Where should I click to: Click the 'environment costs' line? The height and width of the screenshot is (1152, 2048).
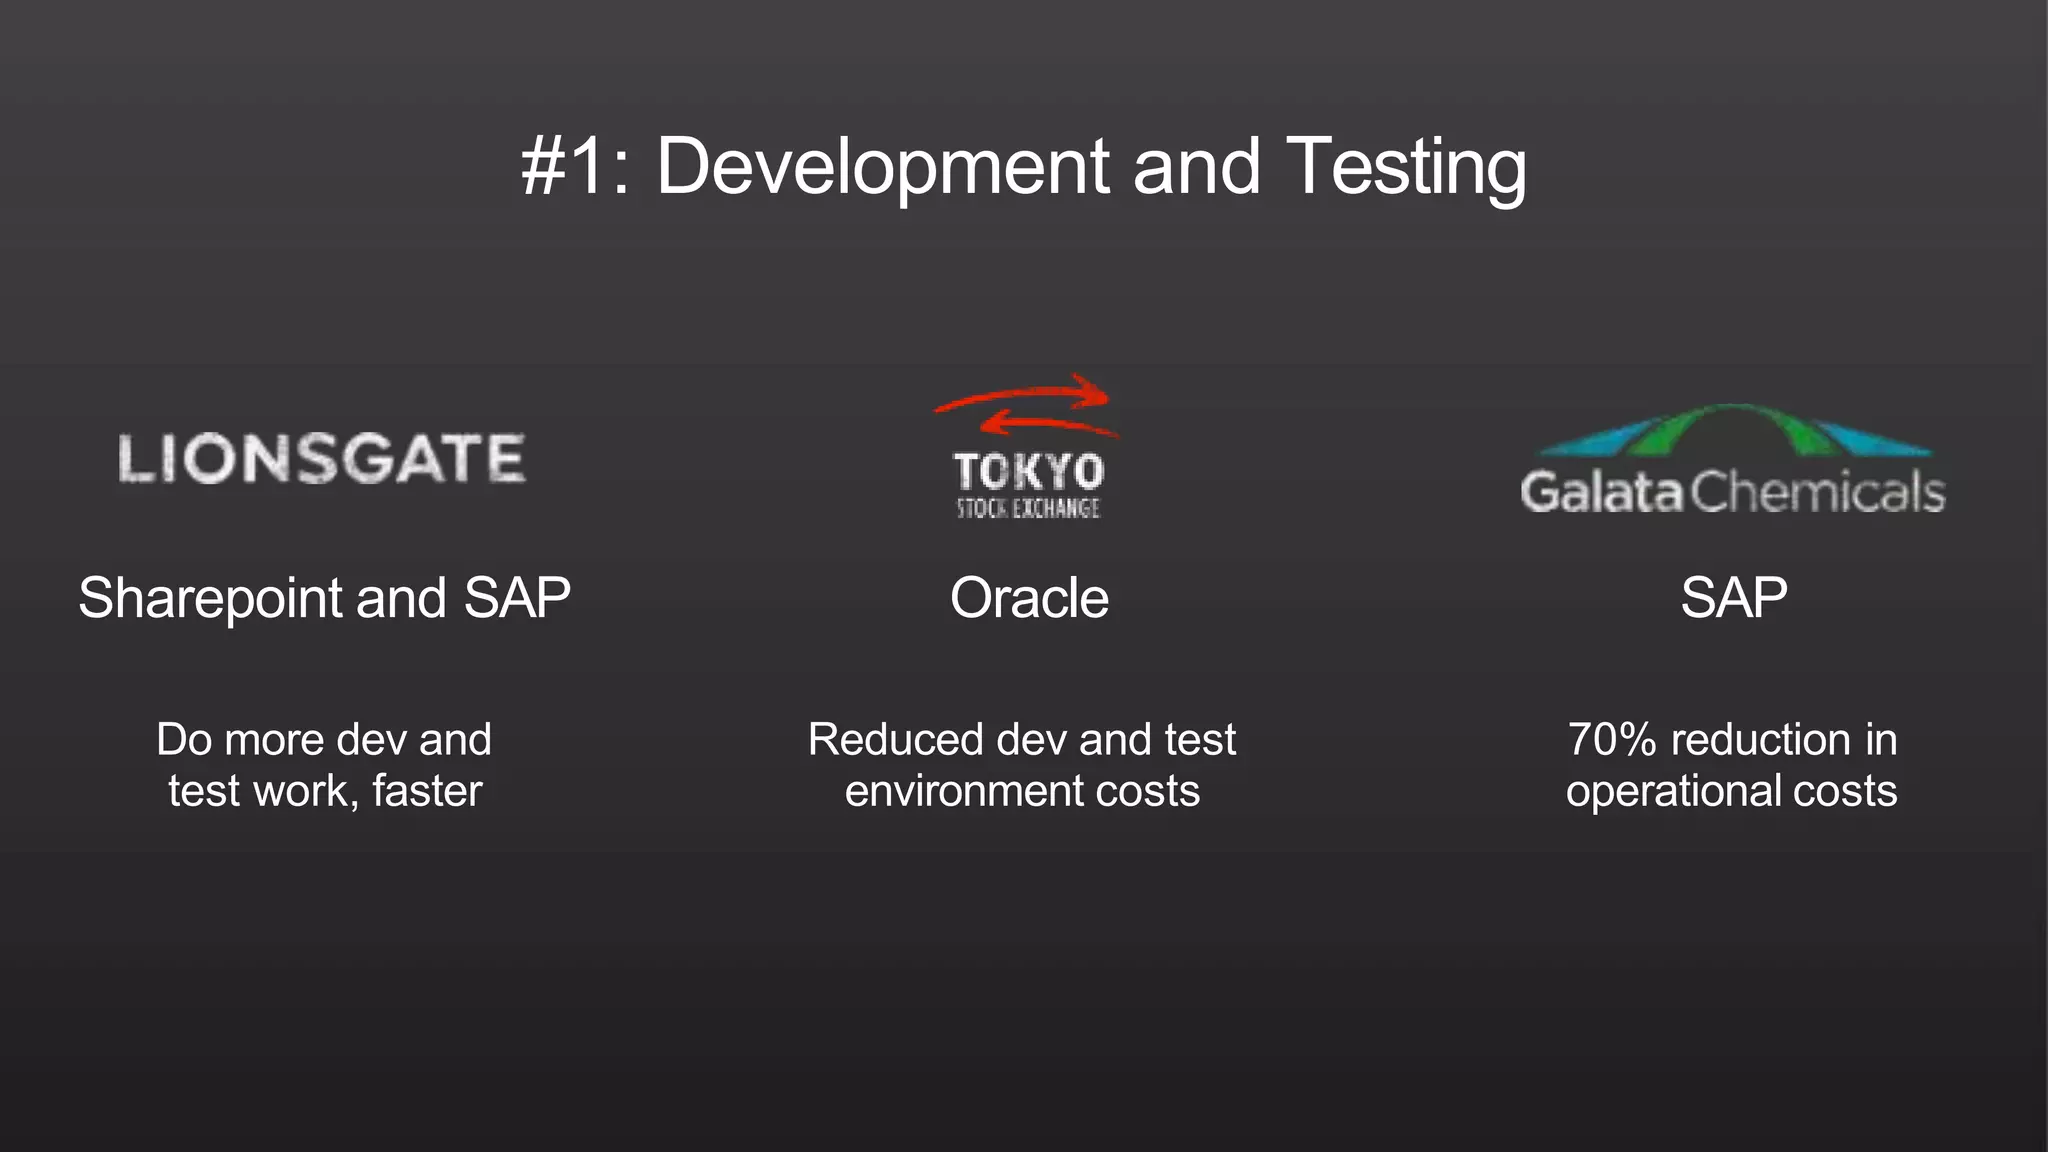click(x=1022, y=791)
